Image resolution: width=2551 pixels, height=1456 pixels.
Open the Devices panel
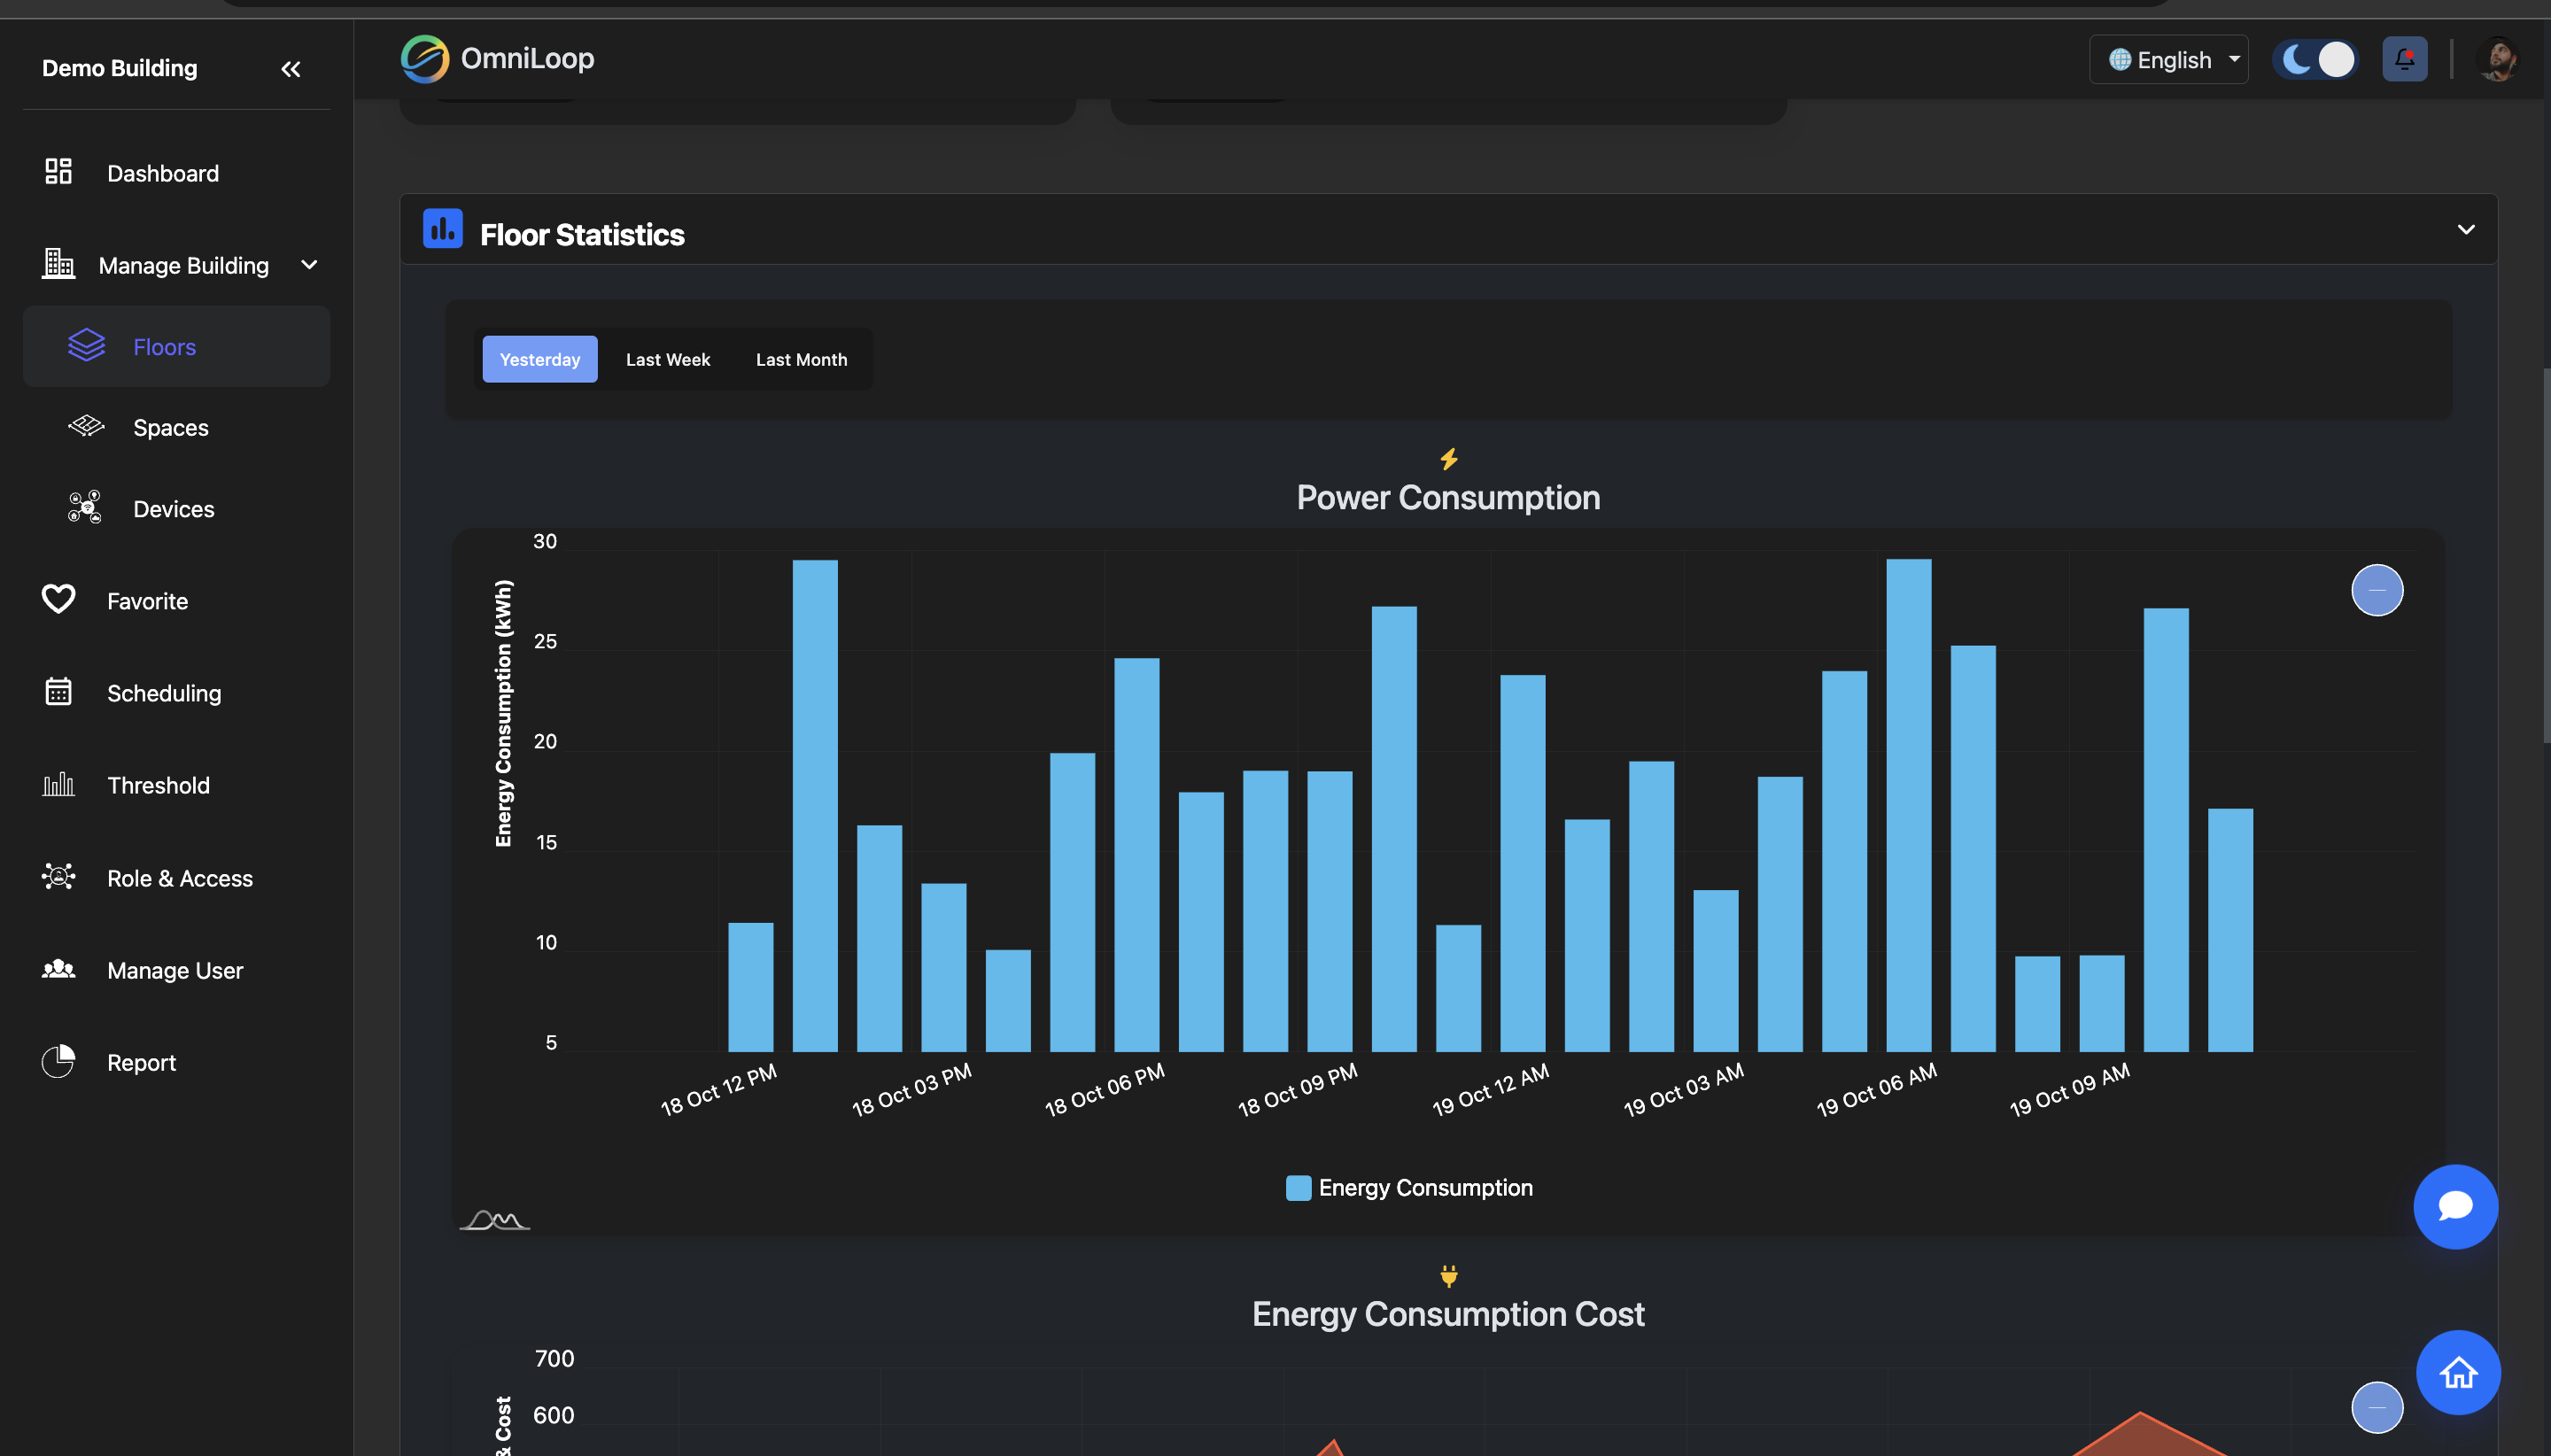point(172,508)
